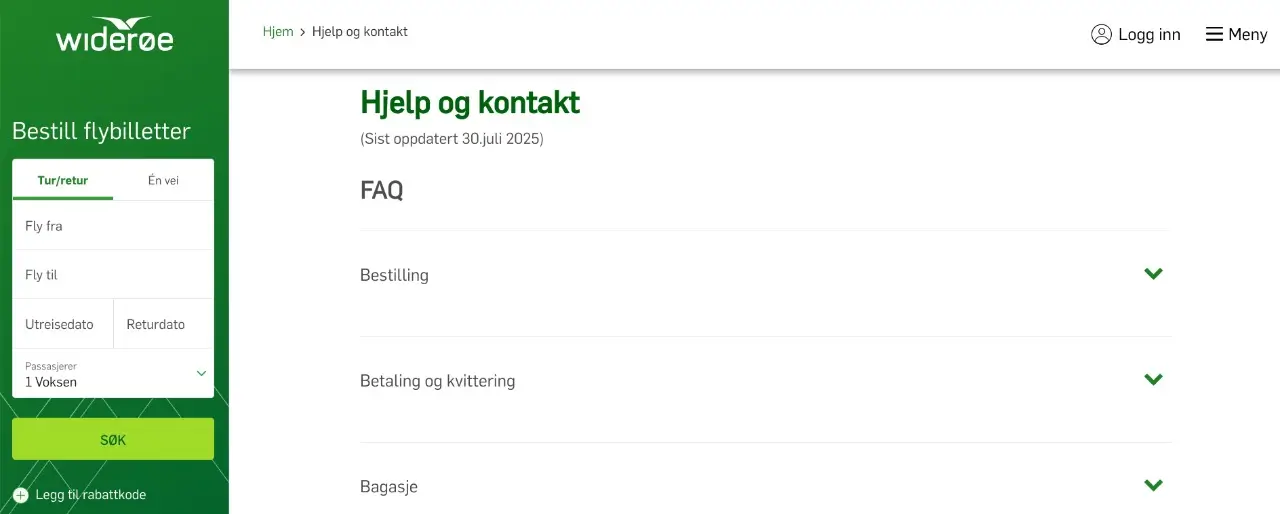Click Legg til rabattkode link
The height and width of the screenshot is (514, 1280).
[91, 495]
